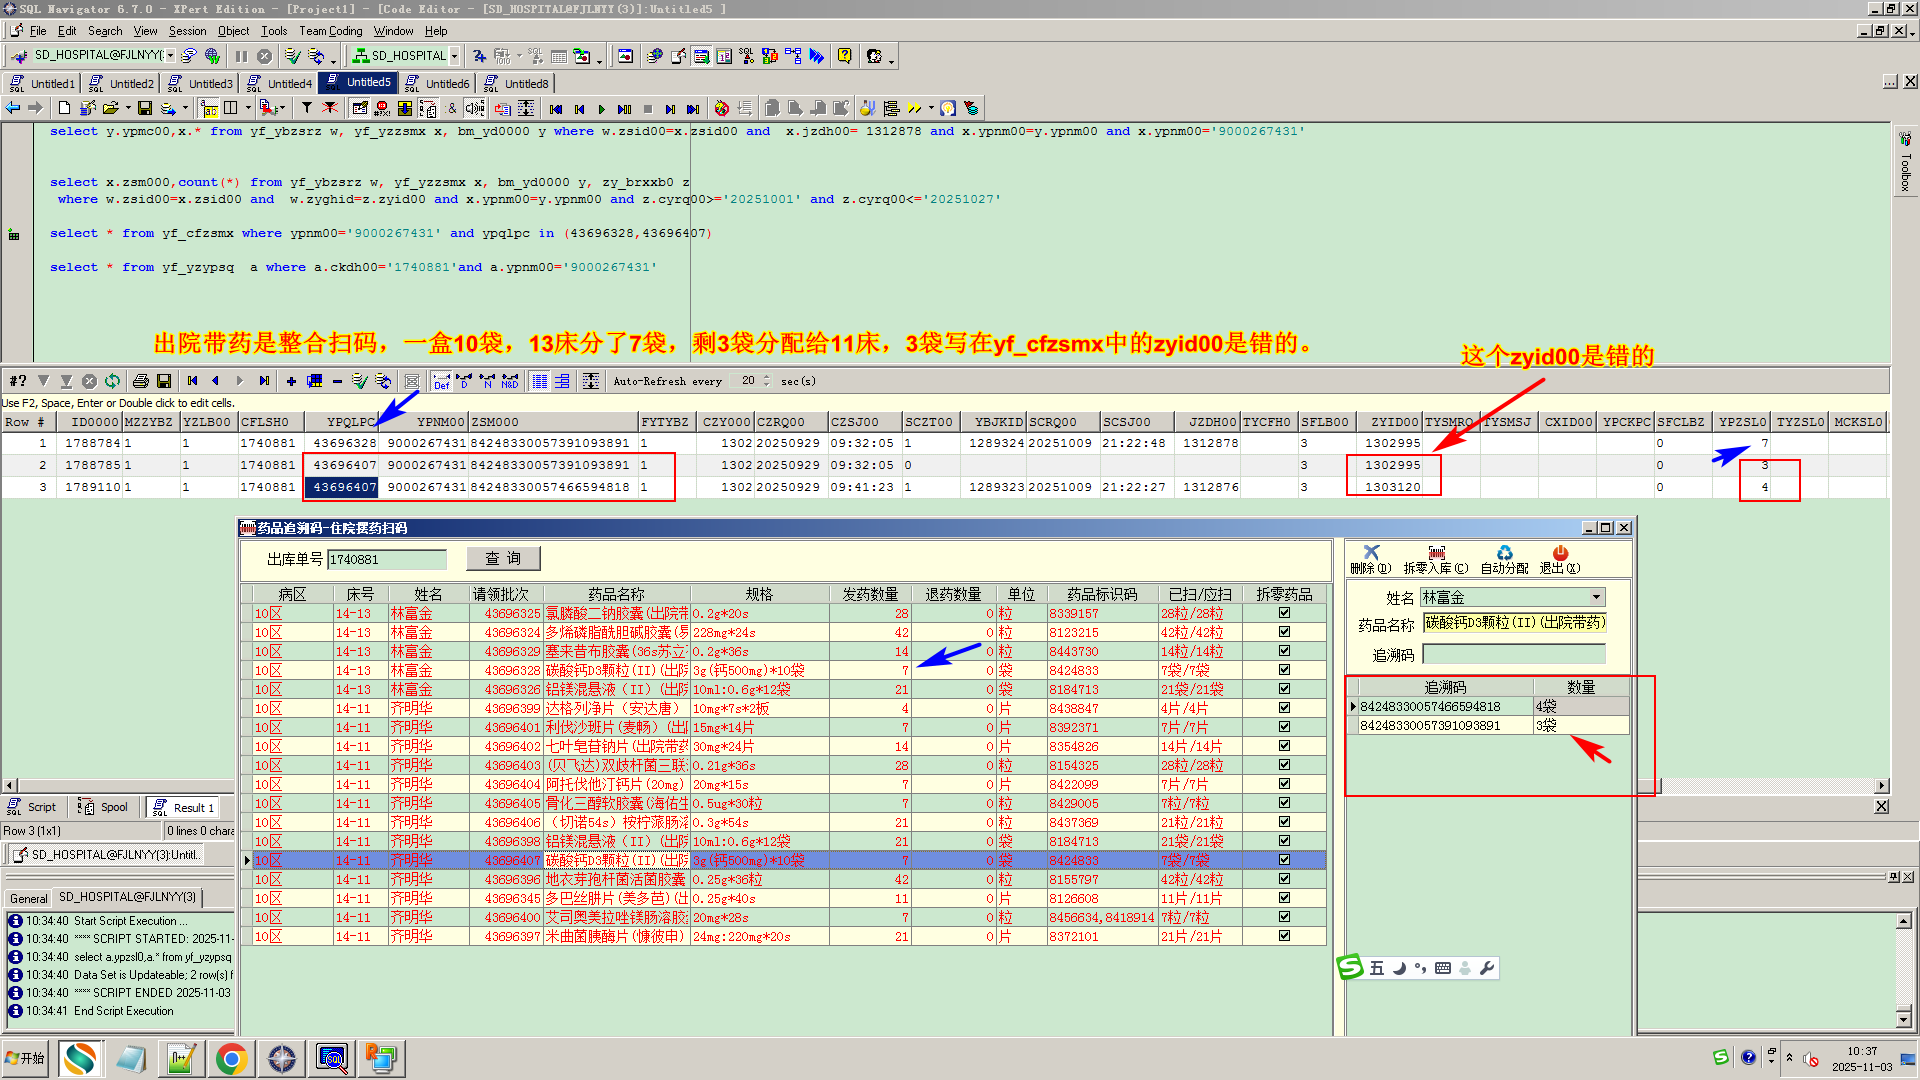The width and height of the screenshot is (1920, 1080).
Task: Click the green execute play icon
Action: point(601,109)
